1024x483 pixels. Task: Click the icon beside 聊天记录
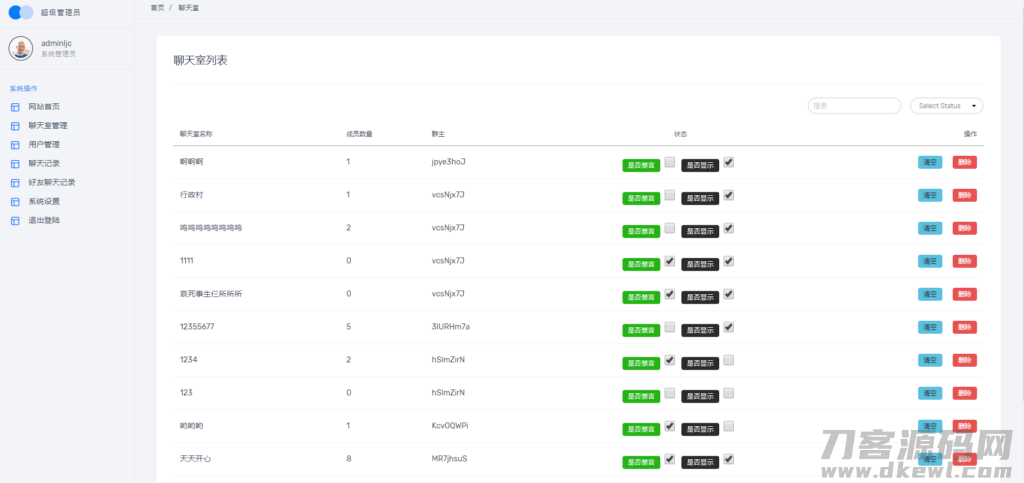(x=15, y=164)
